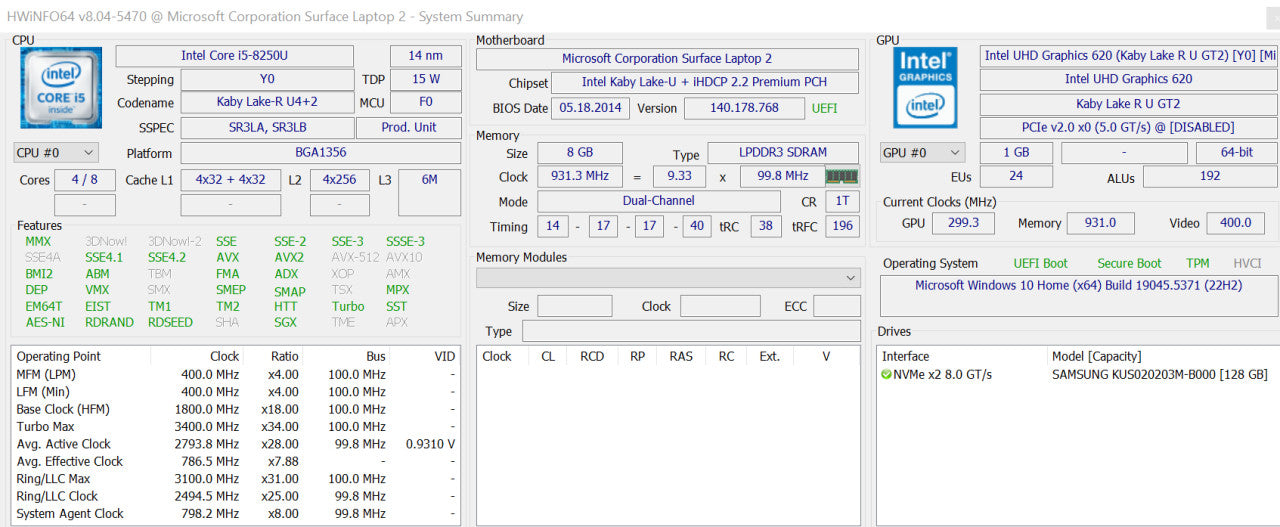Select the Turbo Max operating point row
Screen dimensions: 1280x527
pos(236,426)
